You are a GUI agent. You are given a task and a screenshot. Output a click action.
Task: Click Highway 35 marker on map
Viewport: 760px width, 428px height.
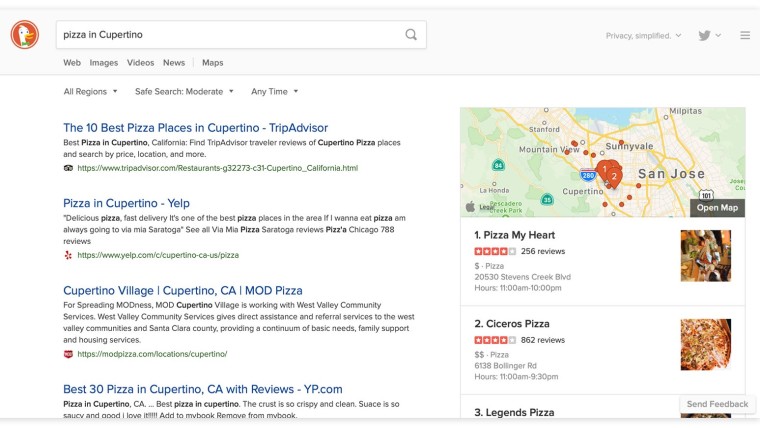[547, 199]
